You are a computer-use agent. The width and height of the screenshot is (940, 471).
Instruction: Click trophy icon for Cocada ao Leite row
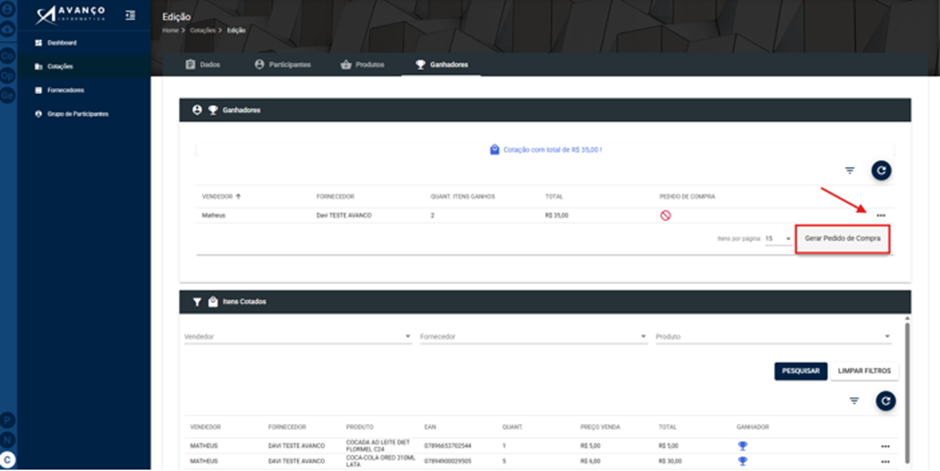(742, 446)
